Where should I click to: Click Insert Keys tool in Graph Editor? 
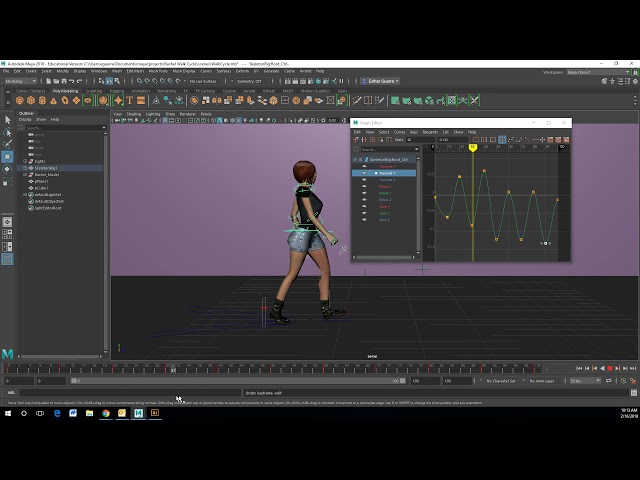(x=364, y=140)
